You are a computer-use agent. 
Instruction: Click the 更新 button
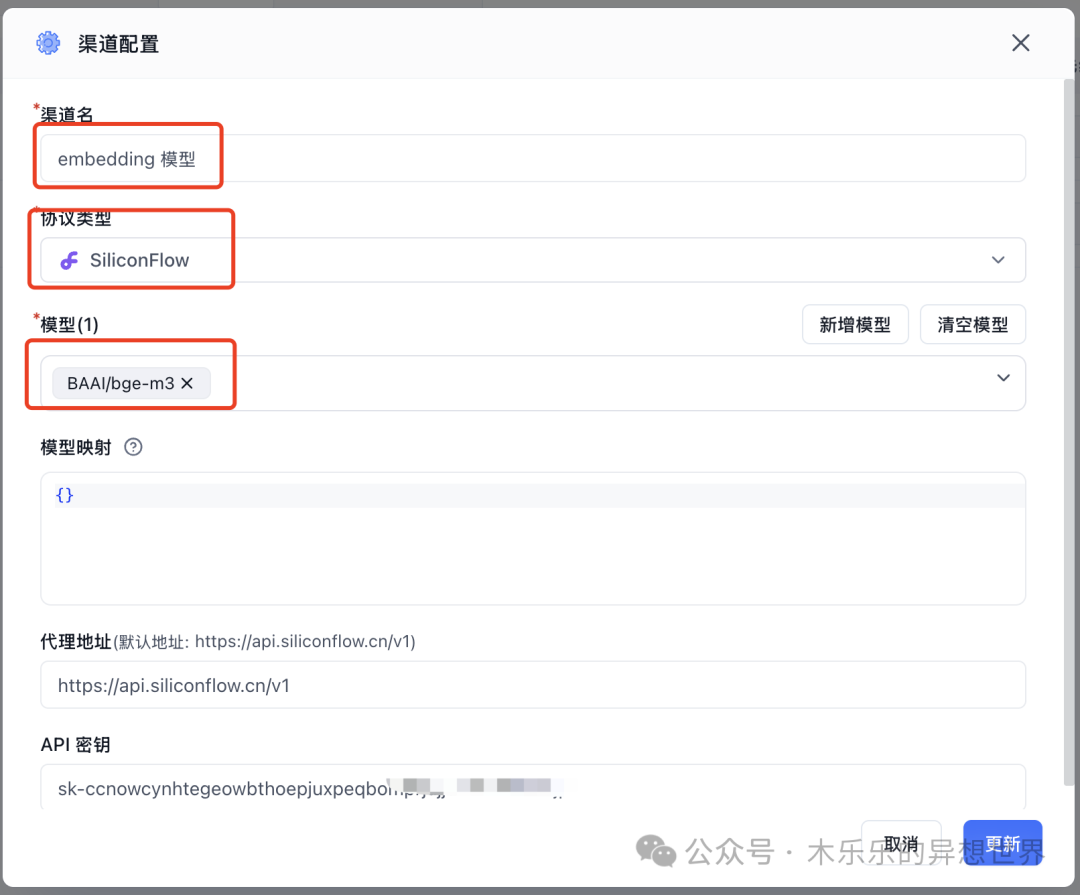[1002, 843]
